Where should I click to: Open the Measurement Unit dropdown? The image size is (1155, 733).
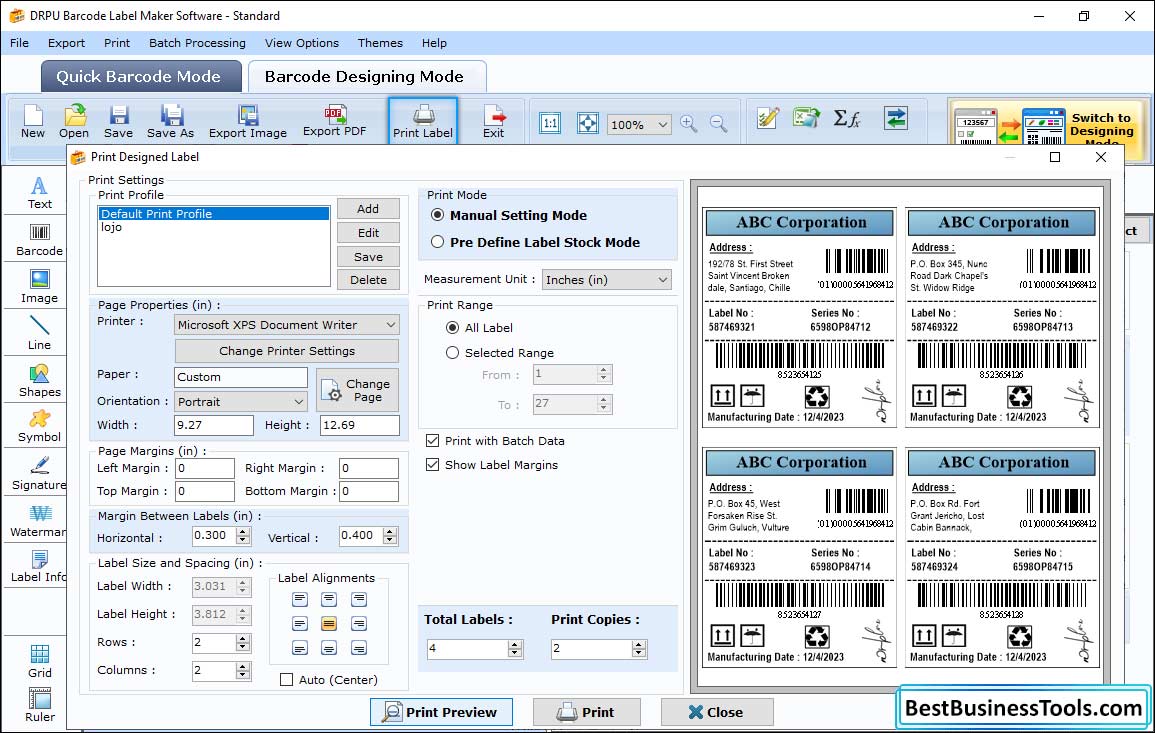tap(607, 280)
